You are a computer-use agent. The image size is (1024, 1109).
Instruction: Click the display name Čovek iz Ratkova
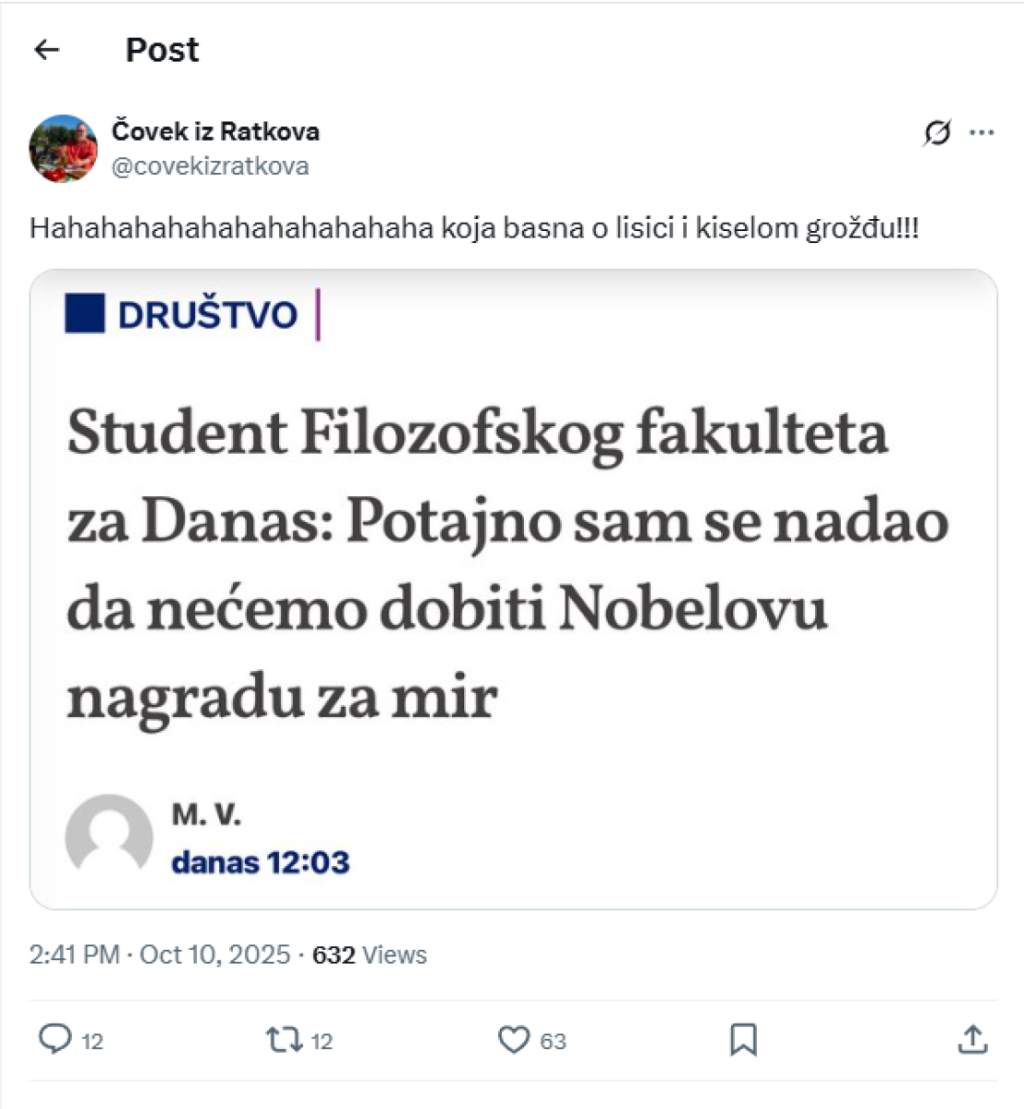point(215,131)
